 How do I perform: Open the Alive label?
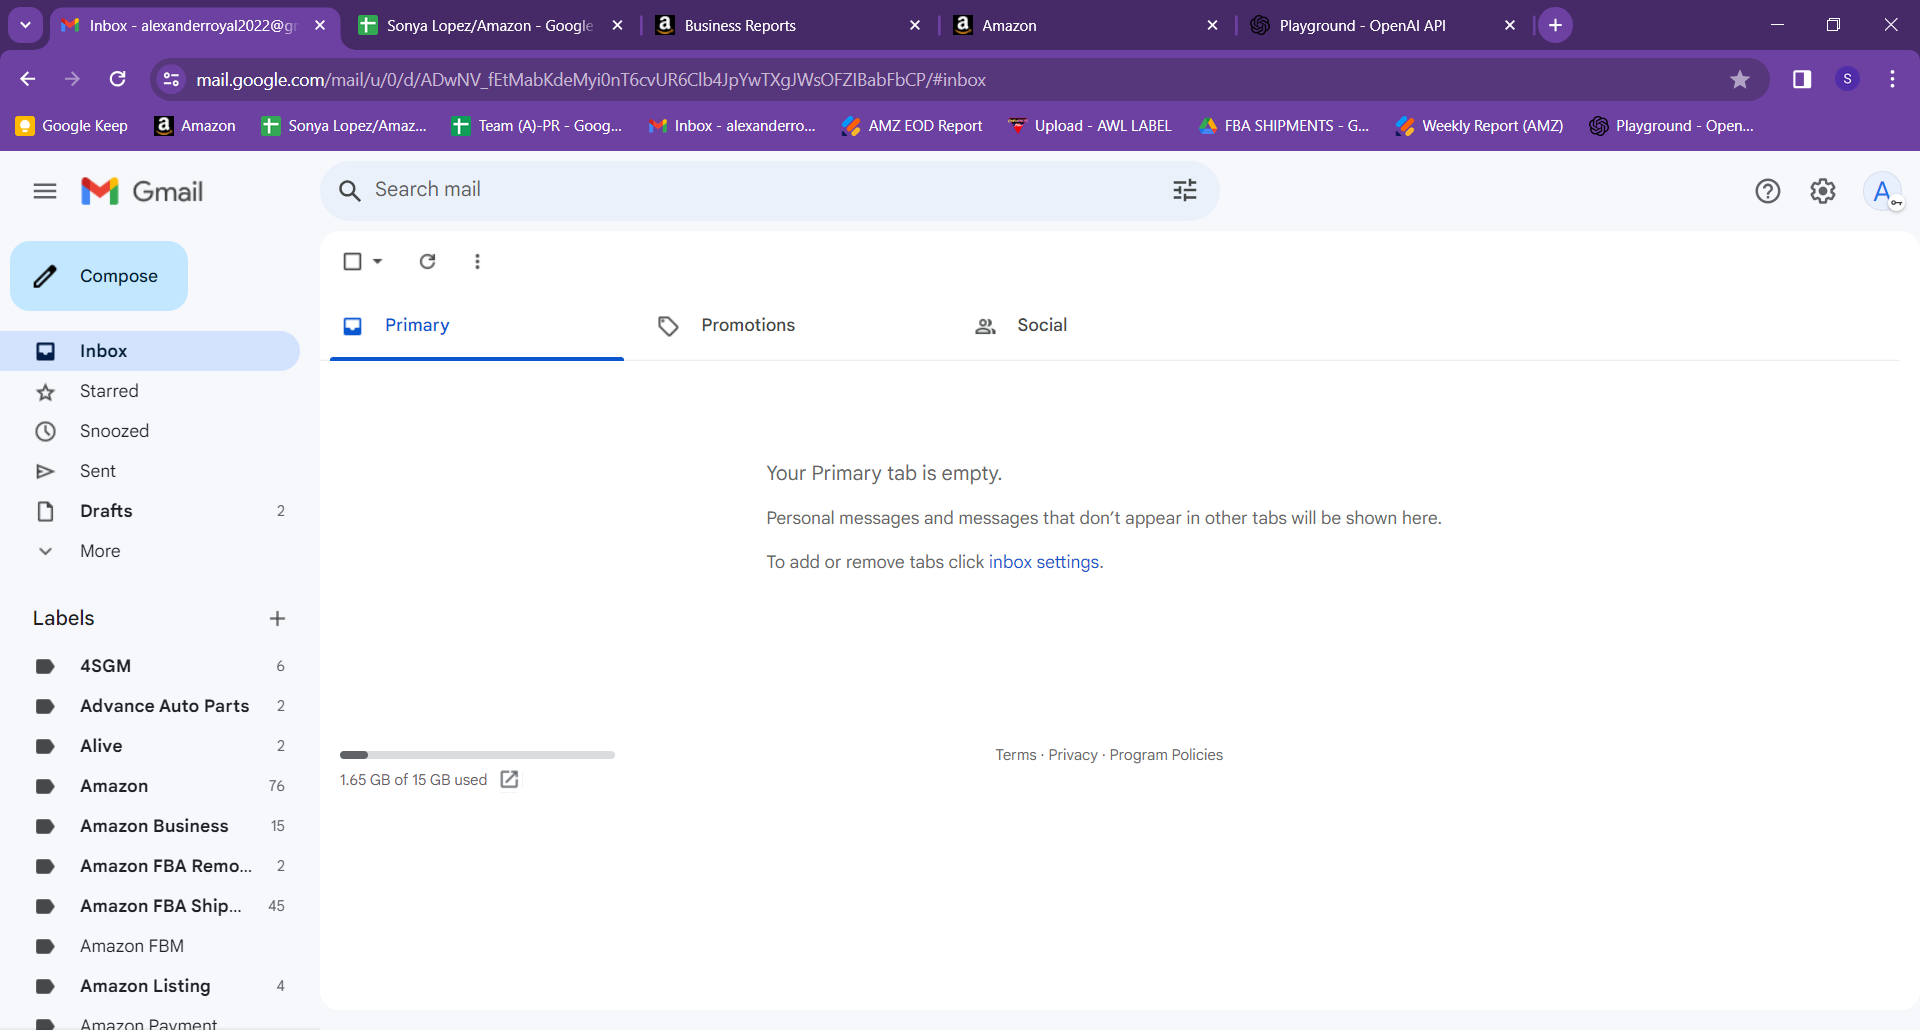pos(150,746)
